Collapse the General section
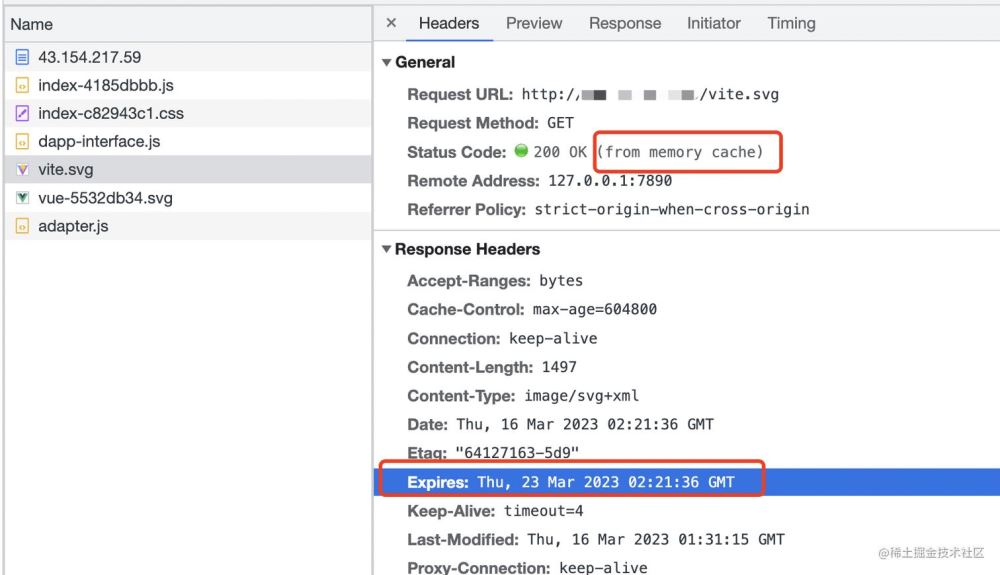Viewport: 1000px width, 575px height. click(386, 62)
